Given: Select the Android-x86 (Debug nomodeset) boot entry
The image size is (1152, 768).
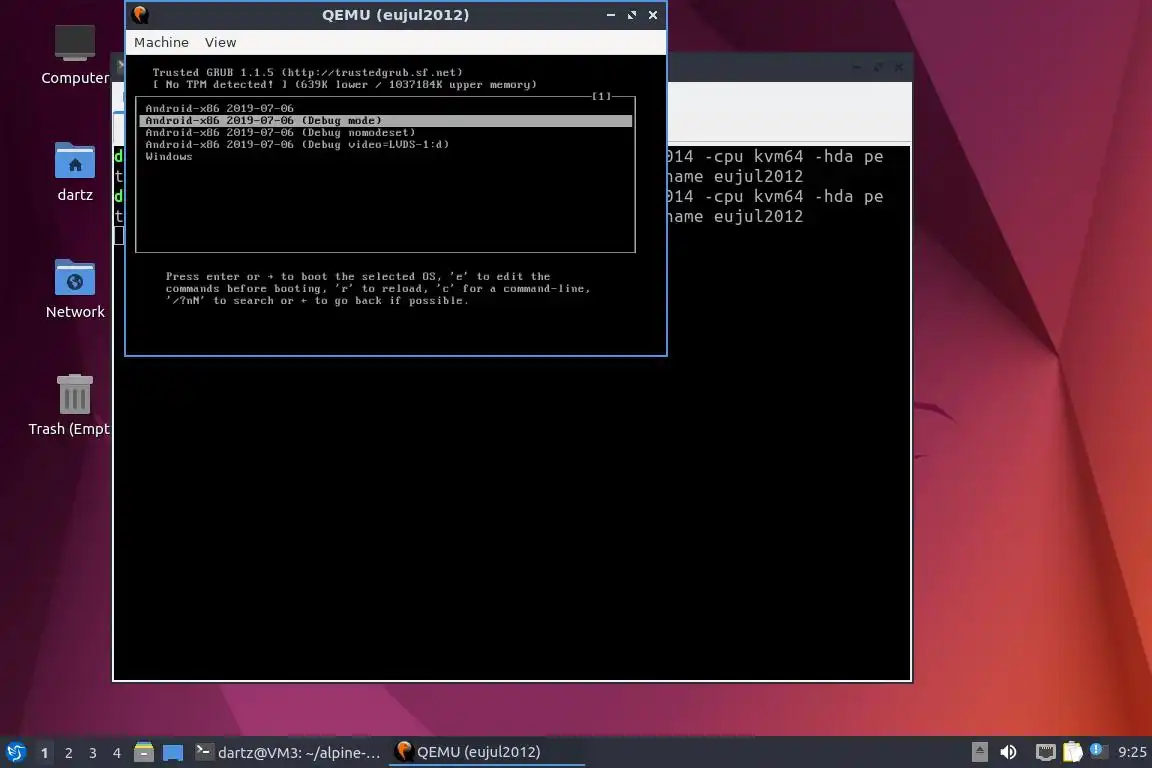Looking at the screenshot, I should 385,132.
